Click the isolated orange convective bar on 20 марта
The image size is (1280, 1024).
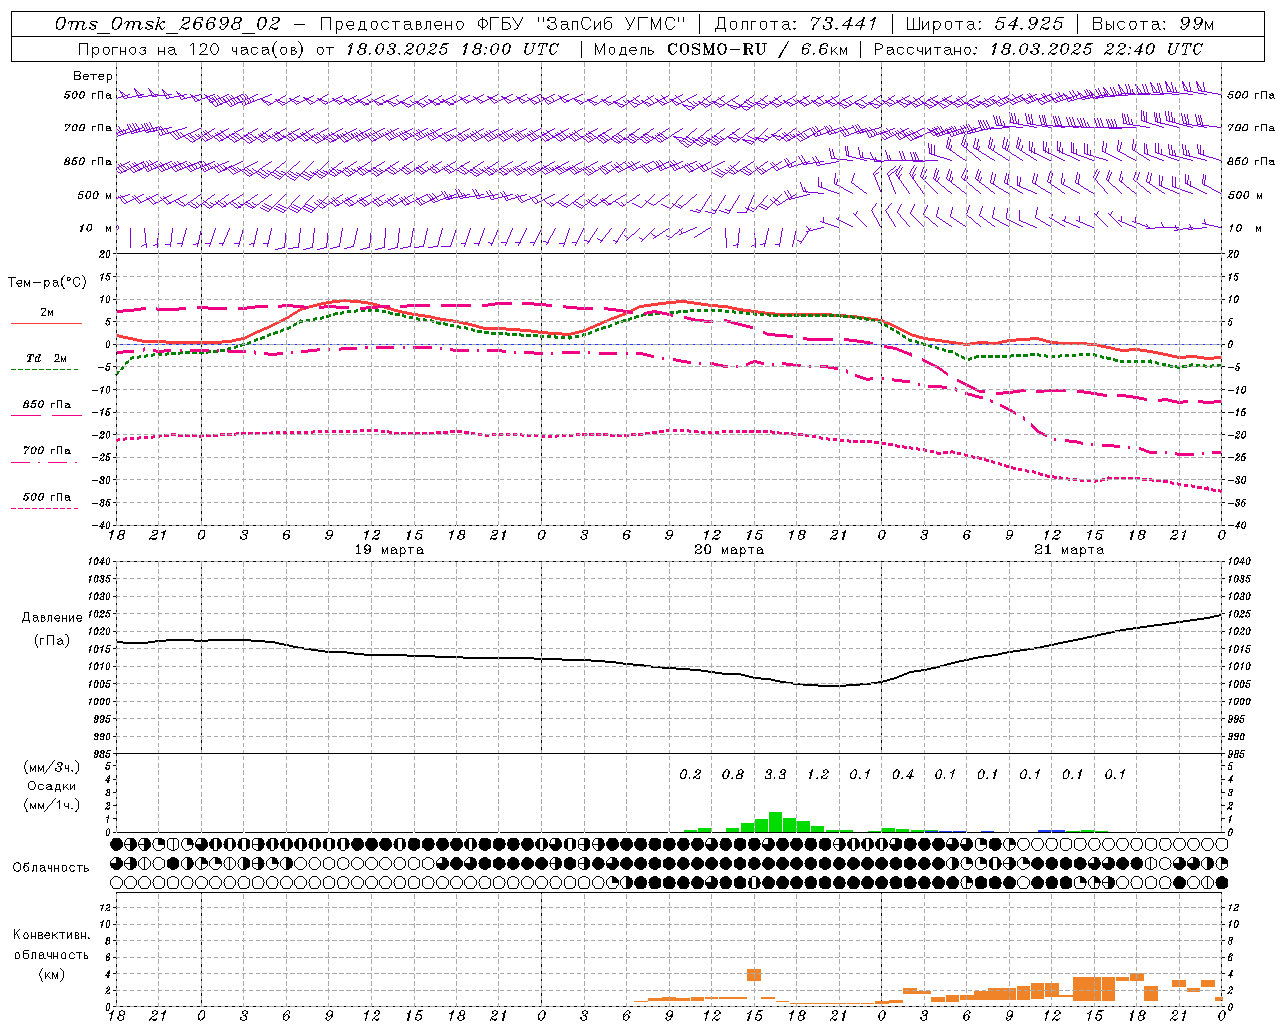(x=754, y=975)
